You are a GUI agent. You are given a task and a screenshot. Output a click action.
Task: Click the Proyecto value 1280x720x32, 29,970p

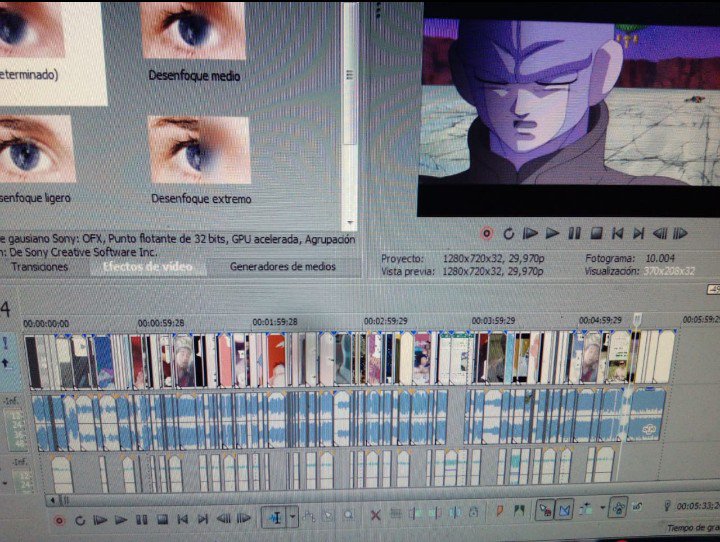[x=493, y=259]
